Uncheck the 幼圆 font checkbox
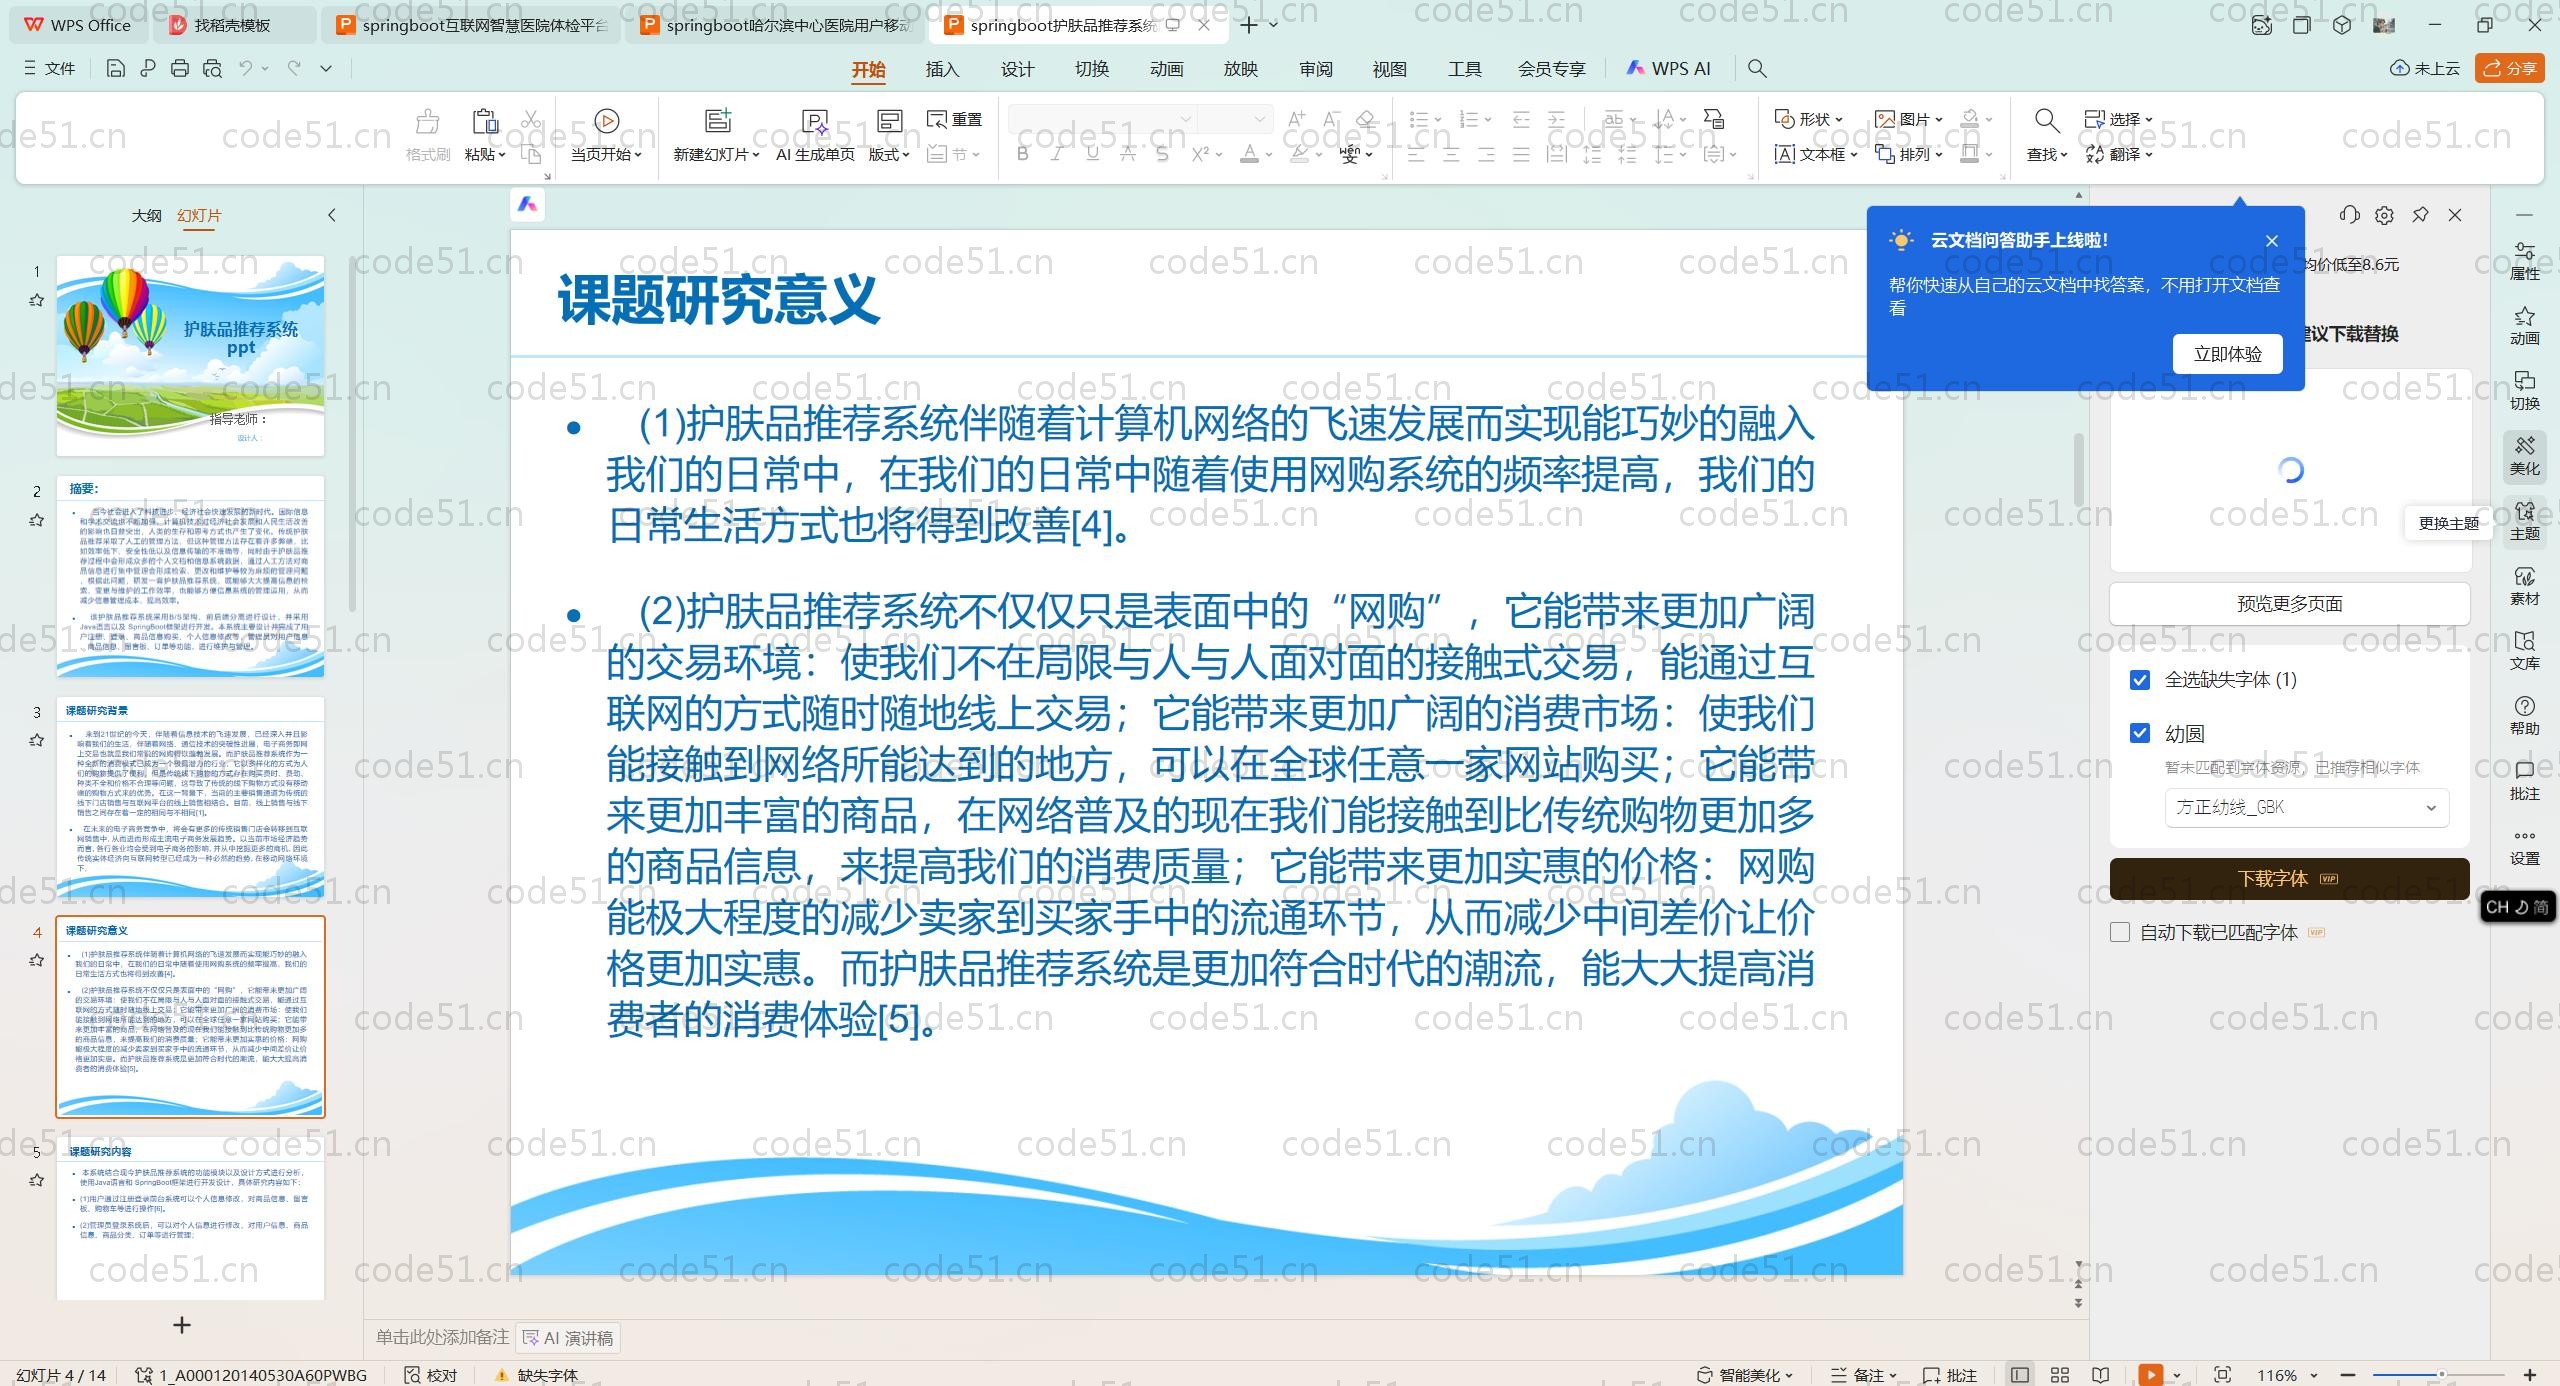The height and width of the screenshot is (1386, 2560). (2140, 734)
